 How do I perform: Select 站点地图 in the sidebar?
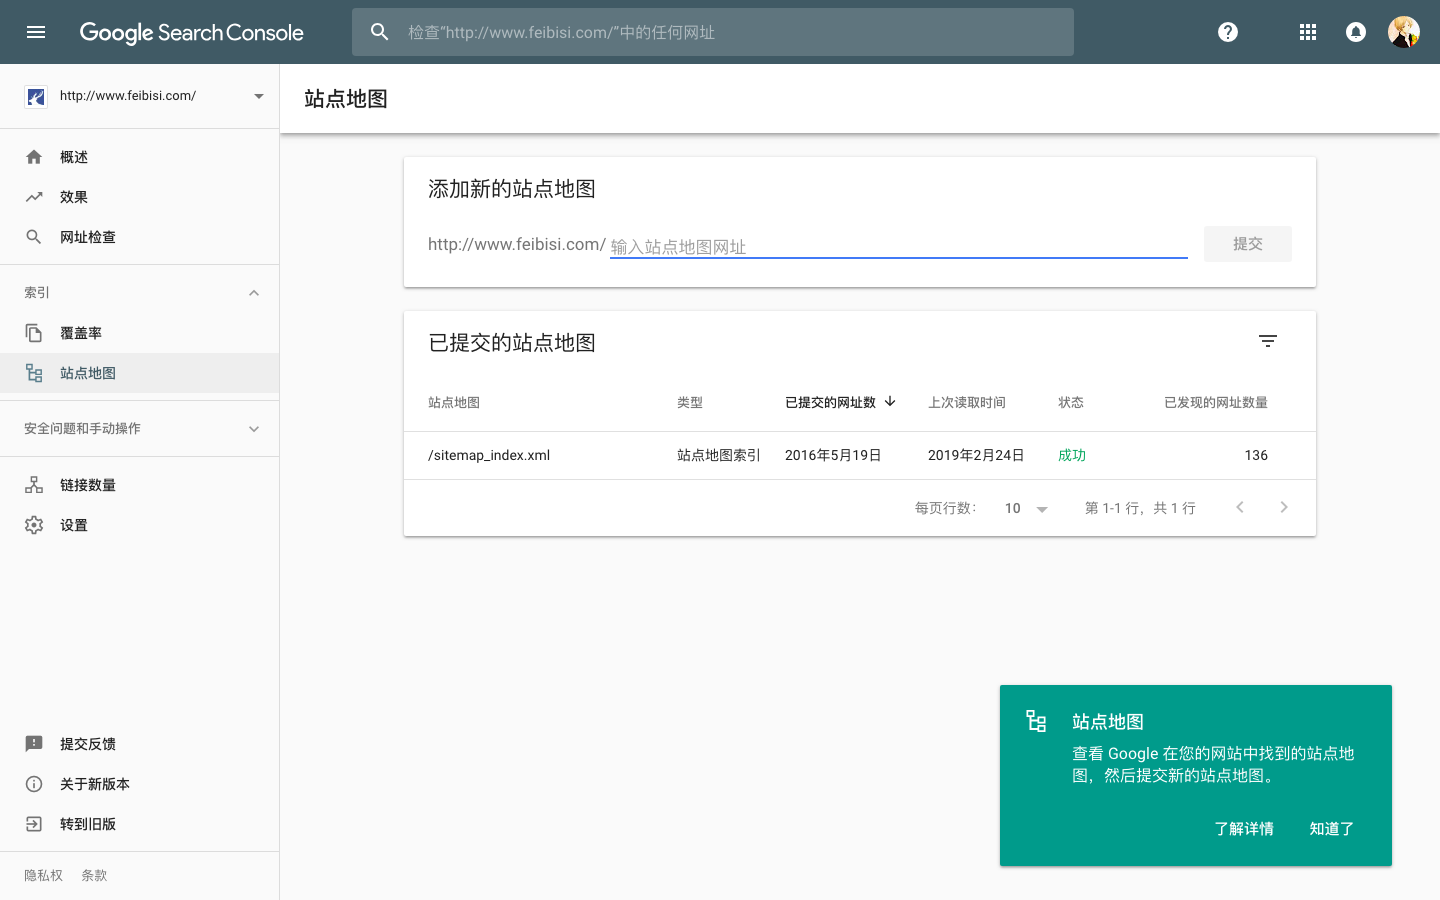point(139,373)
